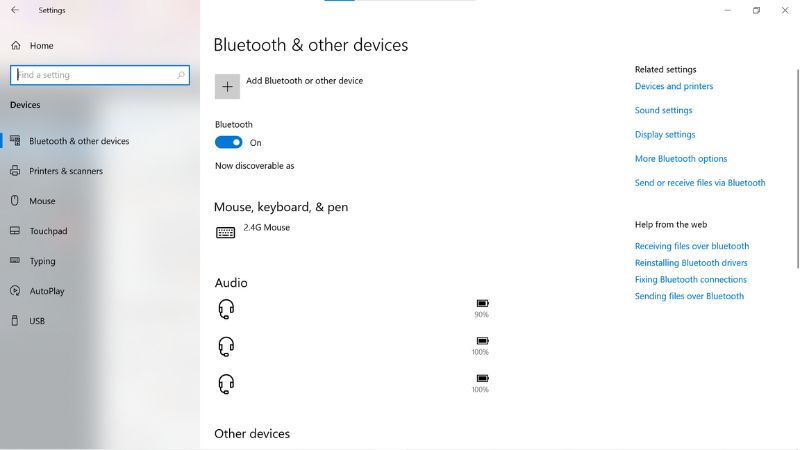
Task: Click Add Bluetooth or other device label
Action: 305,81
